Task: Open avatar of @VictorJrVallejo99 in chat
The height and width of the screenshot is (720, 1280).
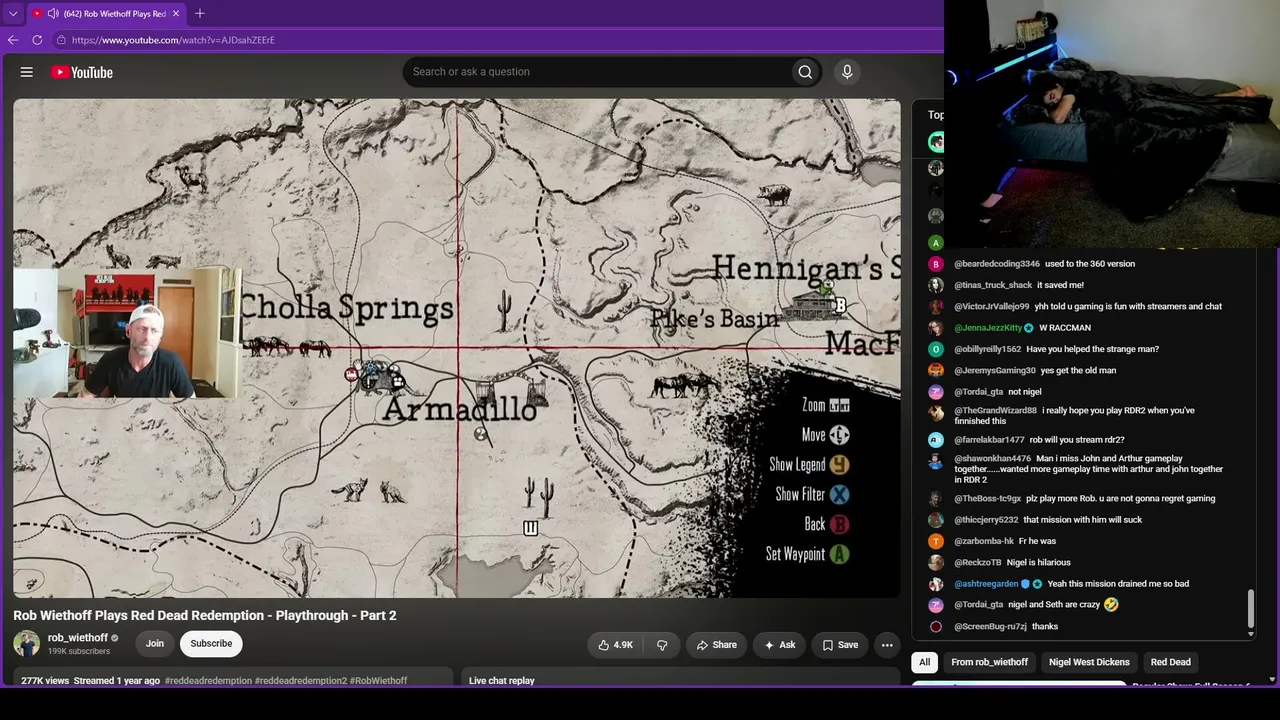Action: (936, 307)
